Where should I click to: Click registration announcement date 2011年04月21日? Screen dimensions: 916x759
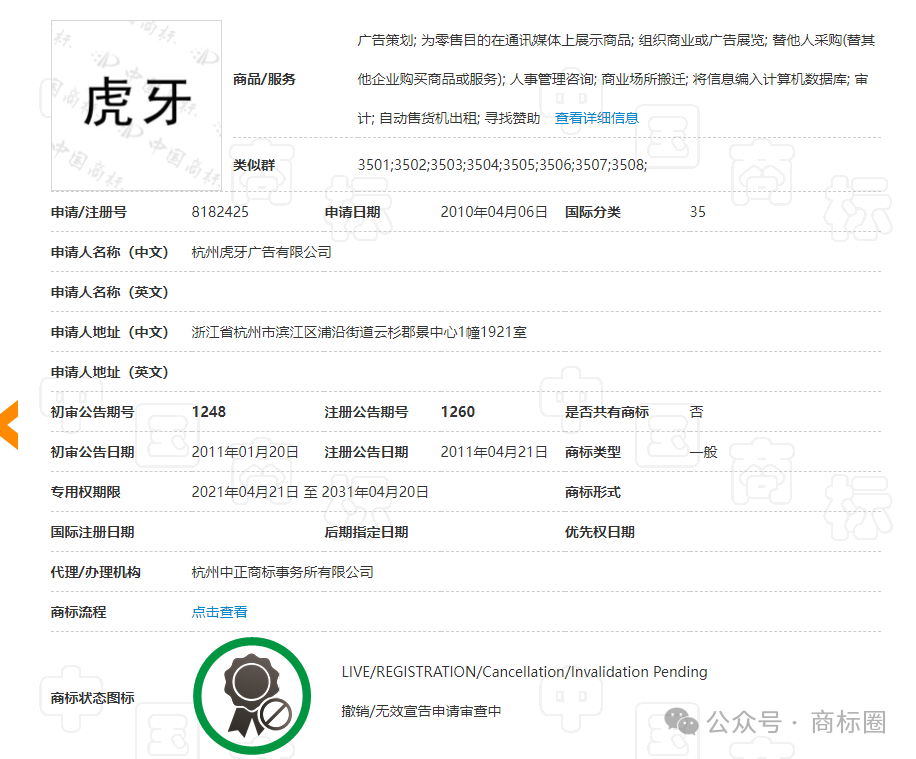[494, 452]
